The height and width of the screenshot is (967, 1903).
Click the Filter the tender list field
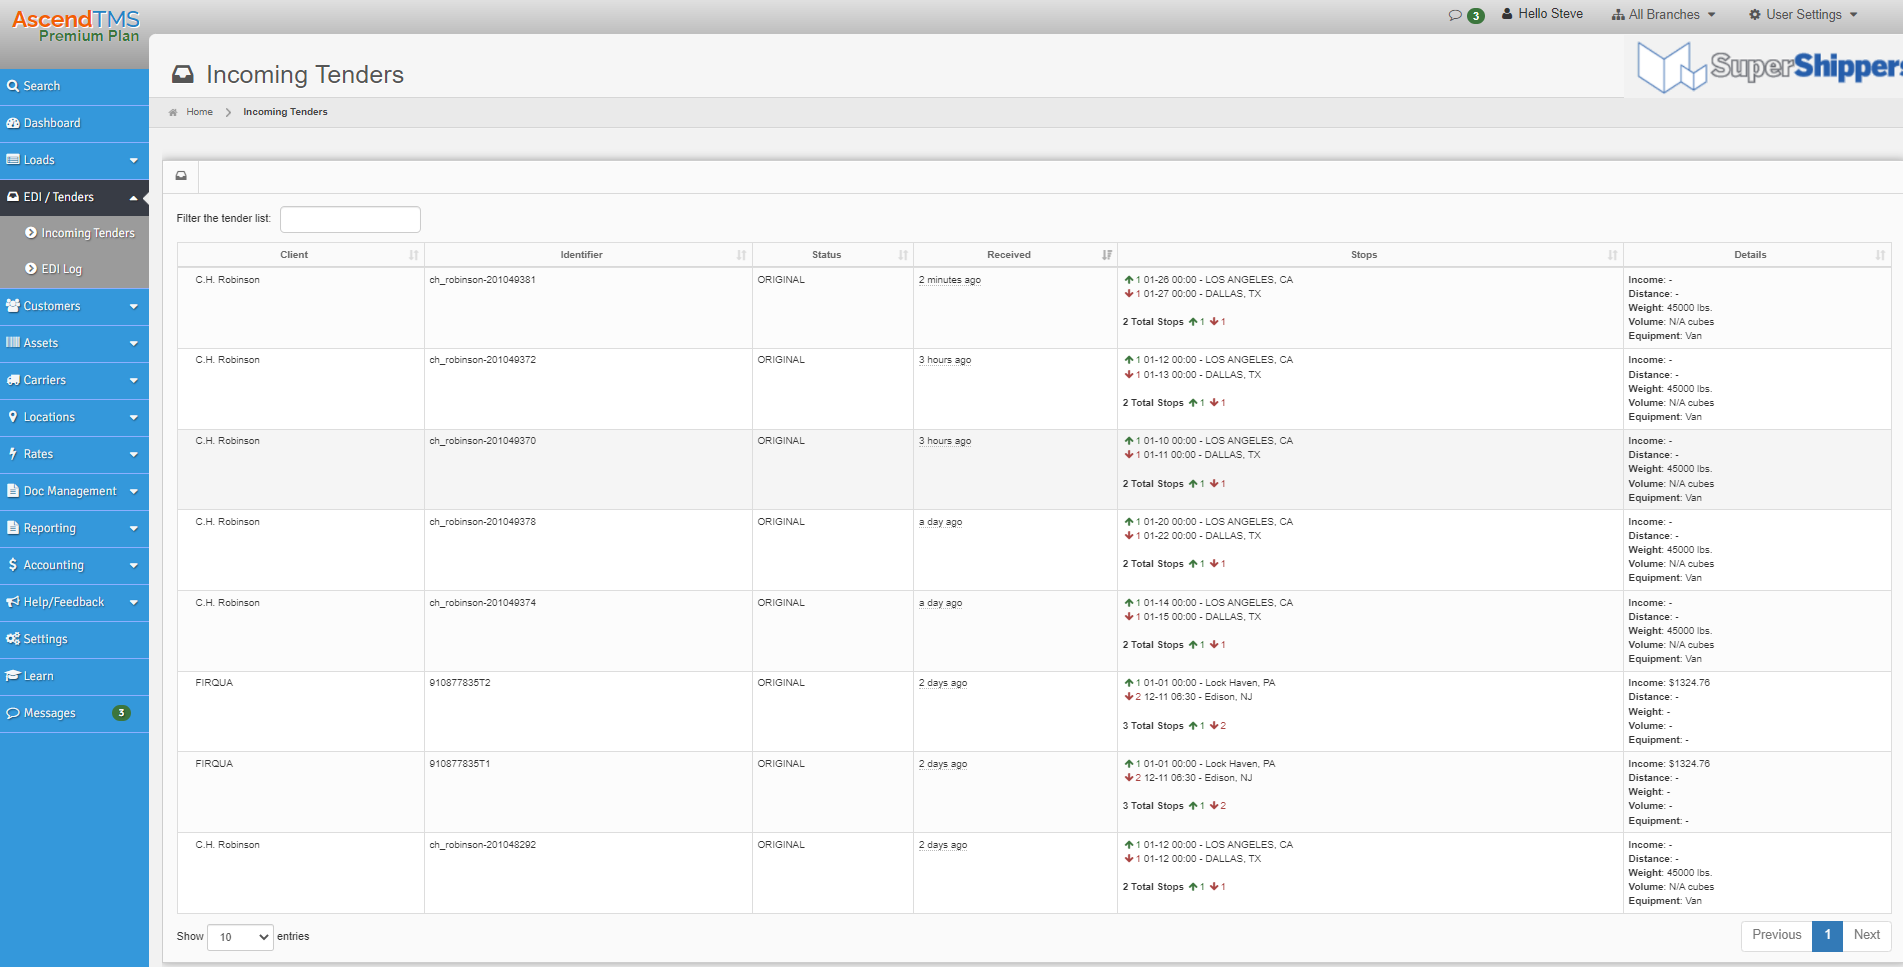click(x=350, y=219)
